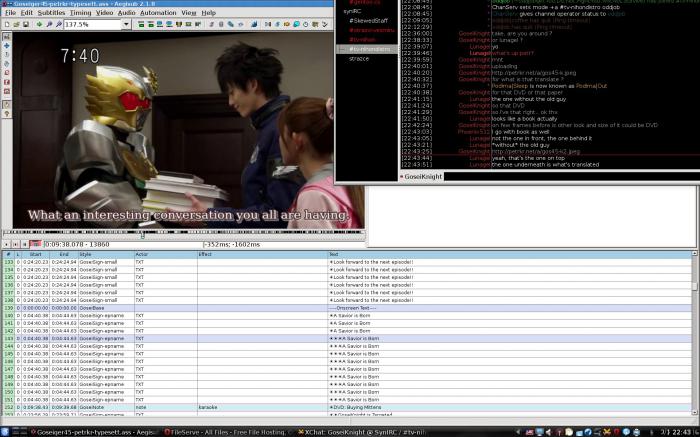Toggle realtime video update button
This screenshot has height=437, width=700.
click(x=6, y=104)
